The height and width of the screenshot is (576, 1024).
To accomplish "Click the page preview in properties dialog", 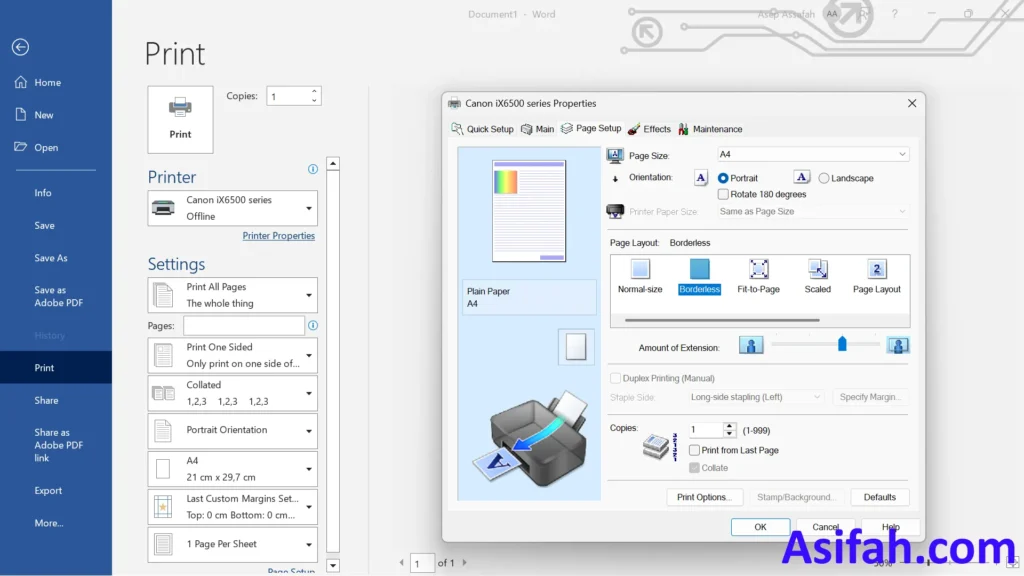I will point(529,211).
